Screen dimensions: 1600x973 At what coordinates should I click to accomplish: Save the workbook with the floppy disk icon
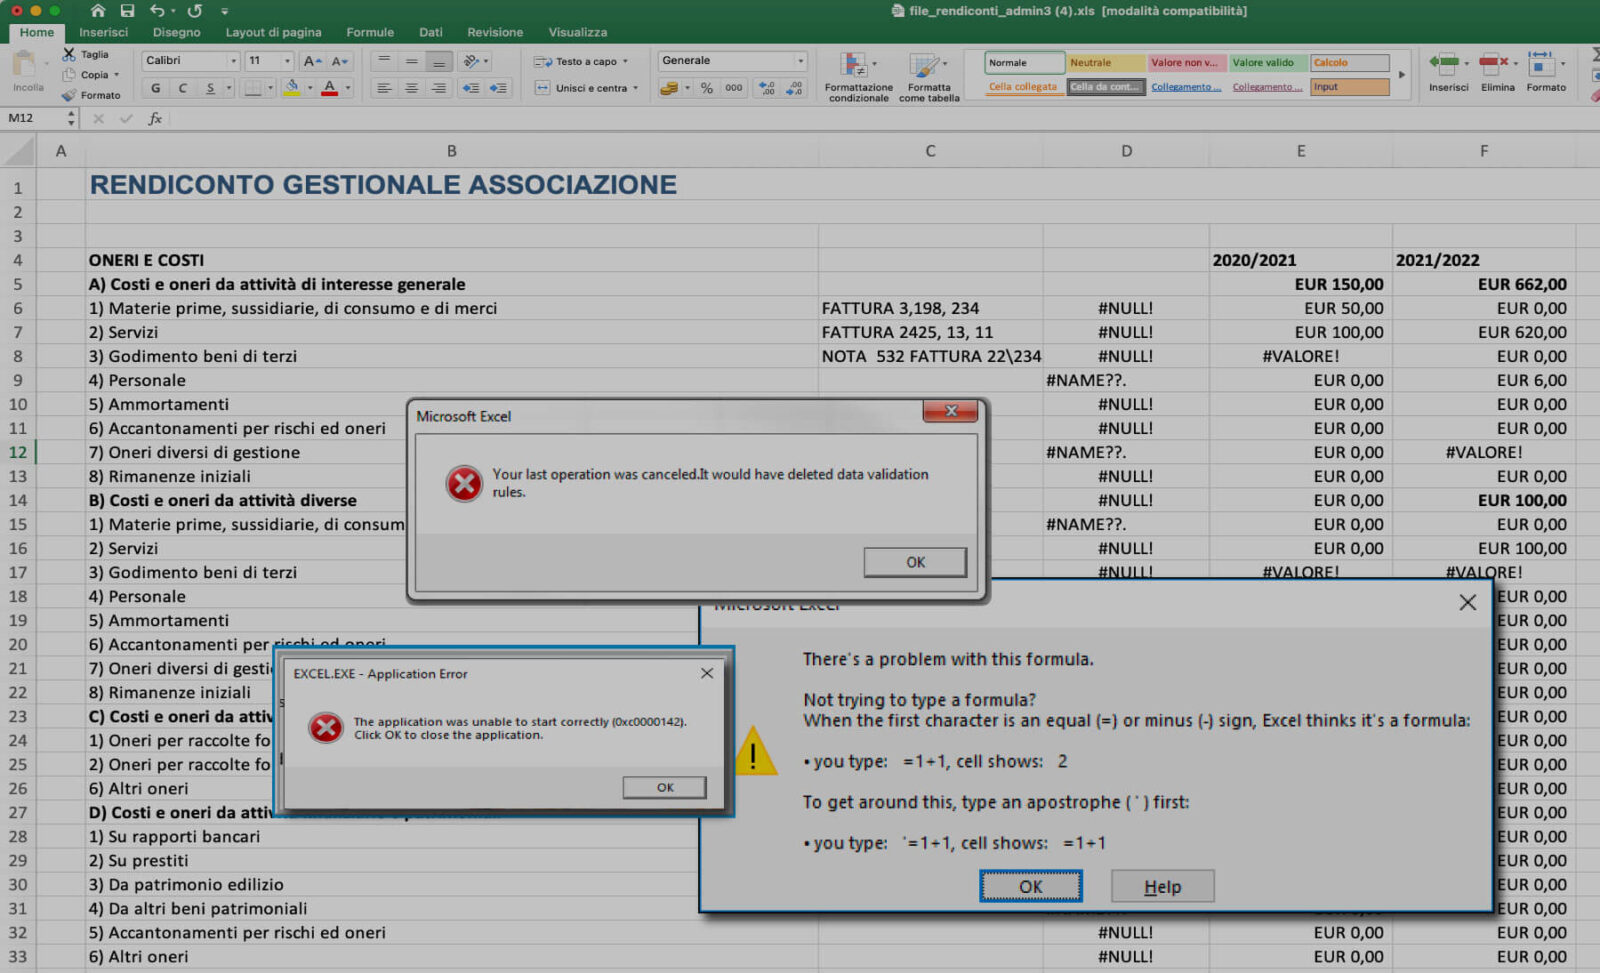pyautogui.click(x=127, y=10)
